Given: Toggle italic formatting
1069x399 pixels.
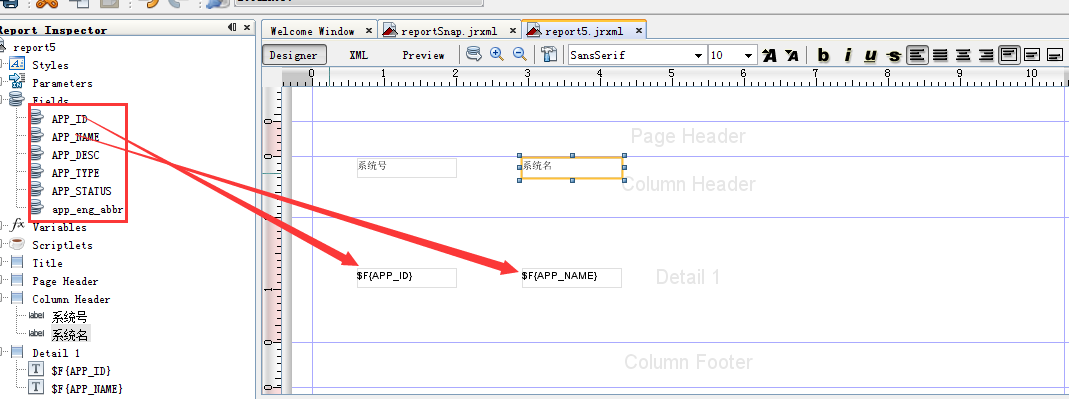Looking at the screenshot, I should point(847,55).
